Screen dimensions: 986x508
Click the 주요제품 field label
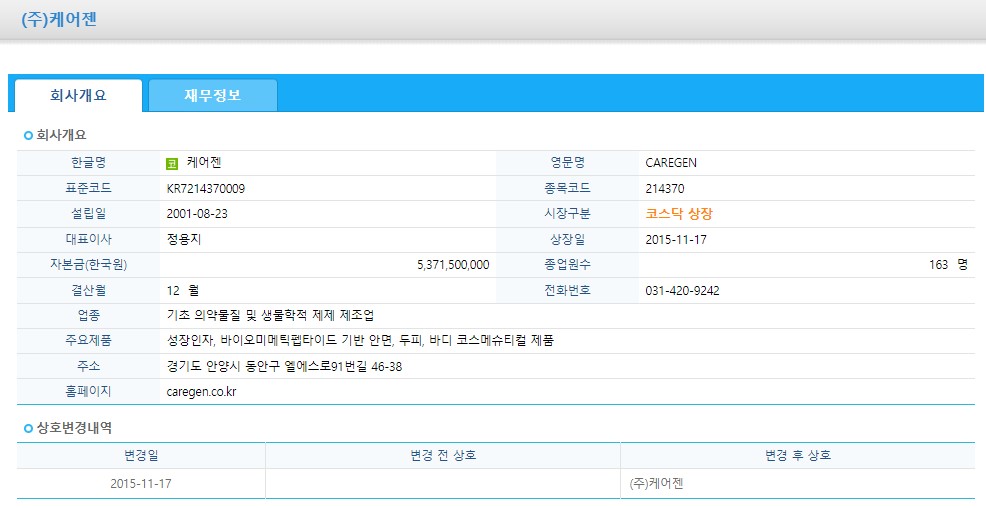[89, 341]
